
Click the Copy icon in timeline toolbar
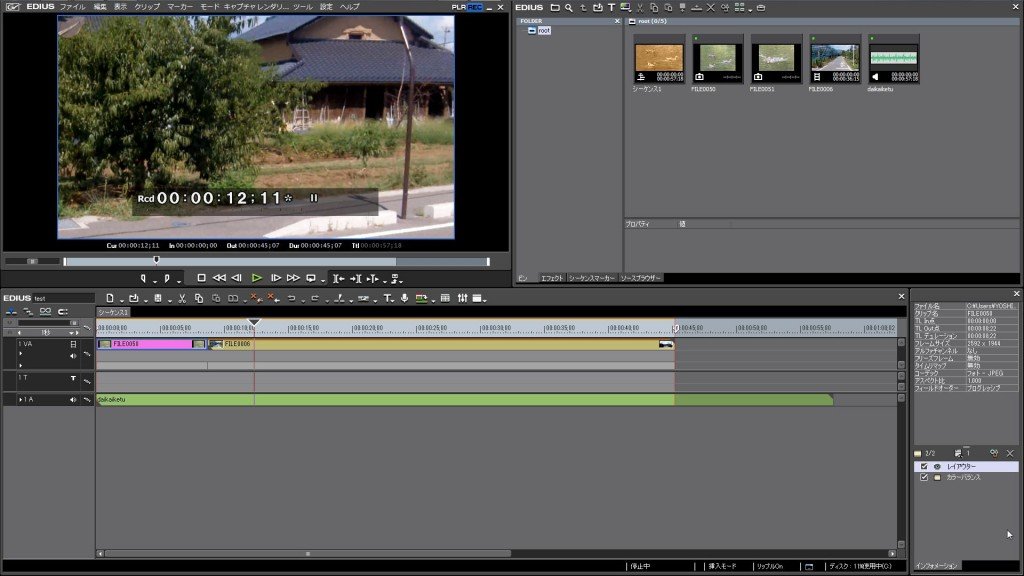click(199, 298)
